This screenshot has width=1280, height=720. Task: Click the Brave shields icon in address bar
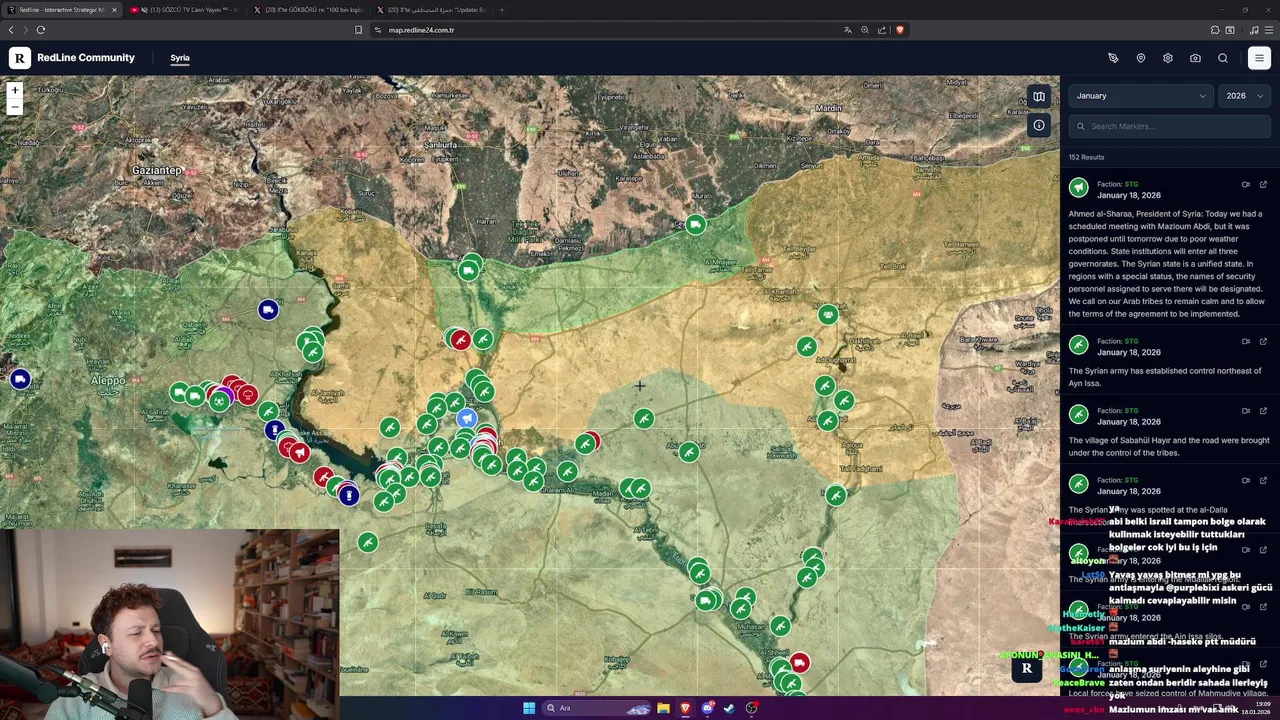point(899,30)
